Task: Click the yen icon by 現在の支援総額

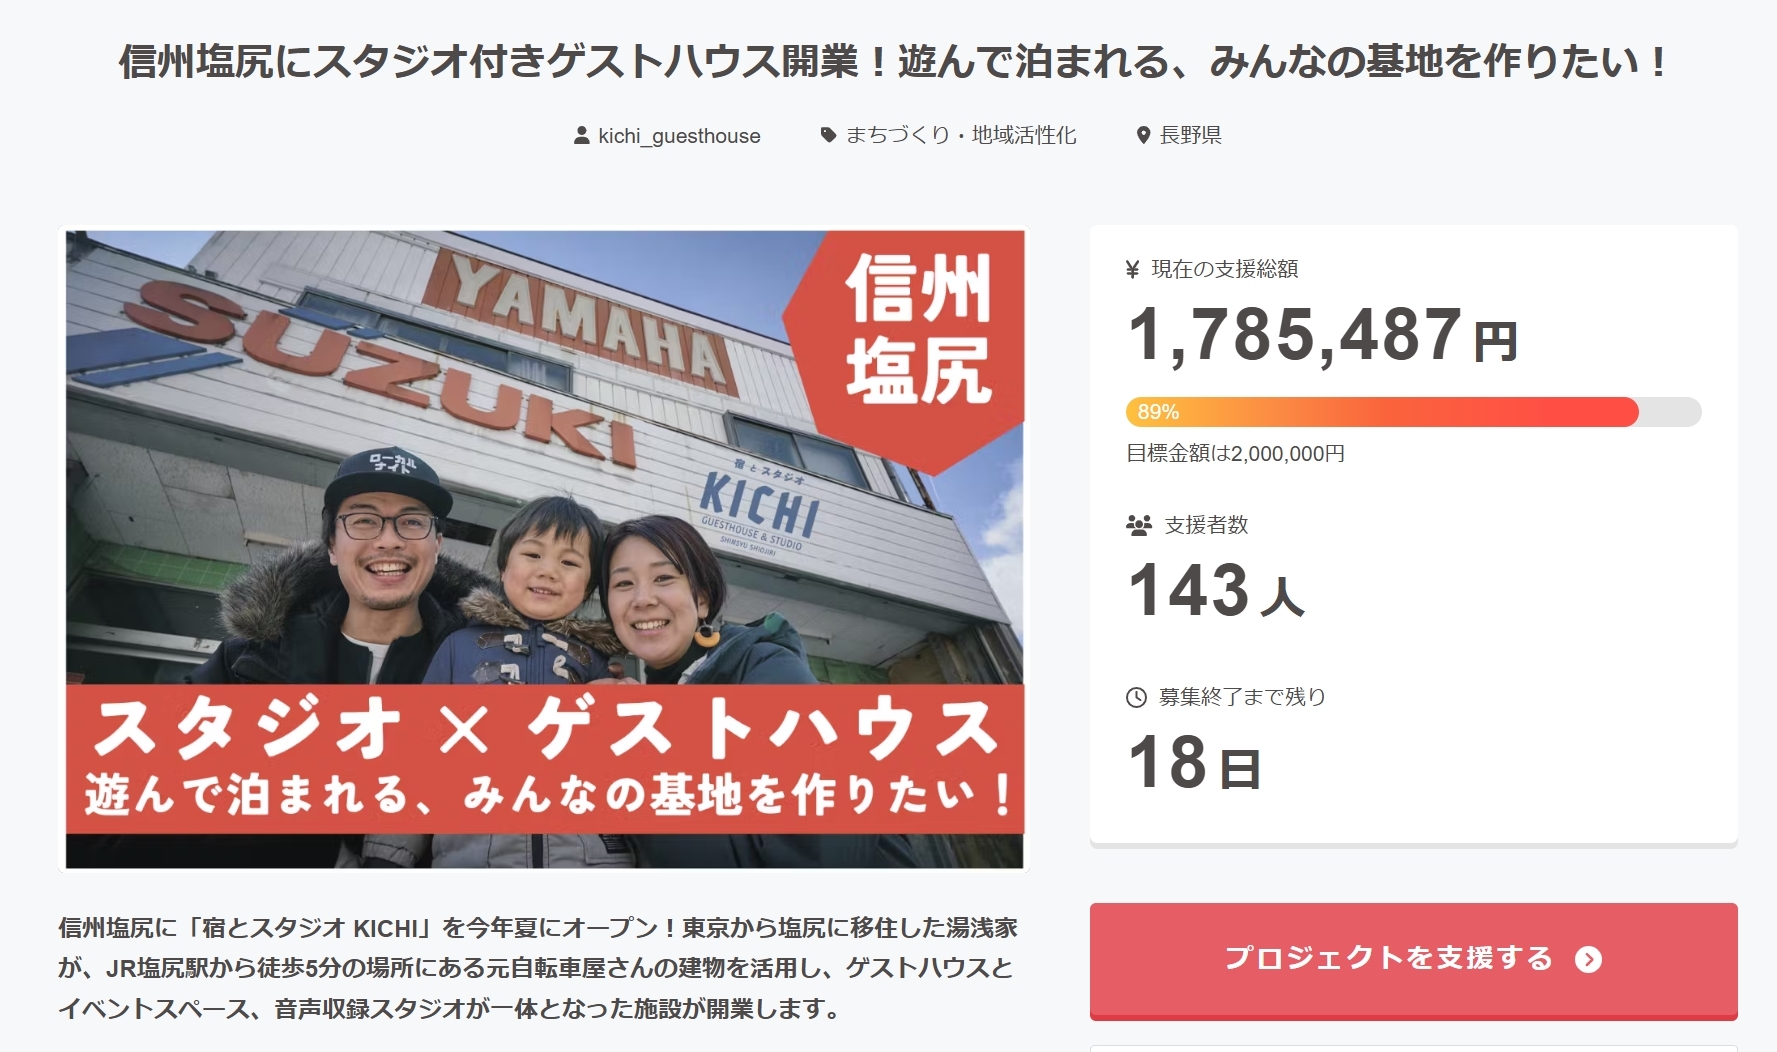Action: (1132, 269)
